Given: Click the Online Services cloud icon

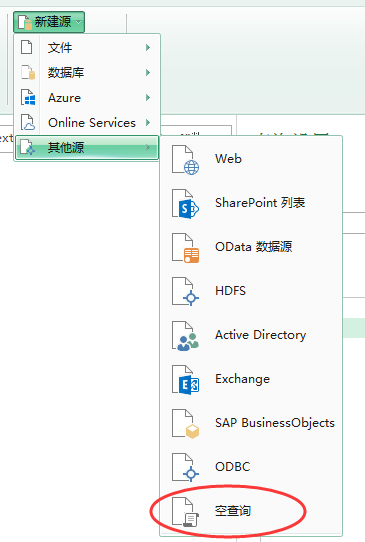Looking at the screenshot, I should pos(28,122).
